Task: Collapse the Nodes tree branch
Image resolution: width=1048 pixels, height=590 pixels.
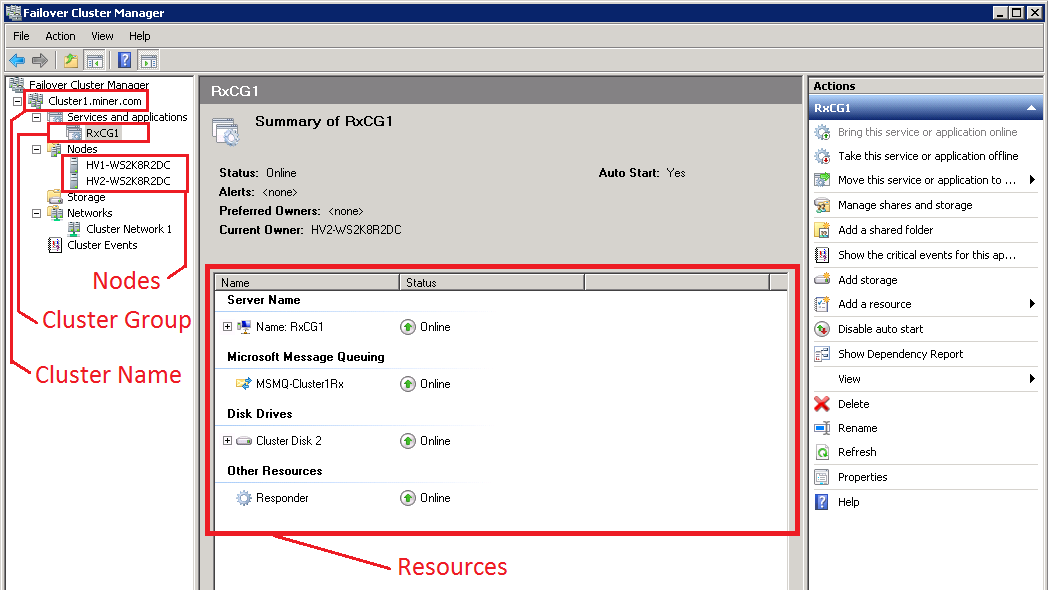Action: coord(37,149)
